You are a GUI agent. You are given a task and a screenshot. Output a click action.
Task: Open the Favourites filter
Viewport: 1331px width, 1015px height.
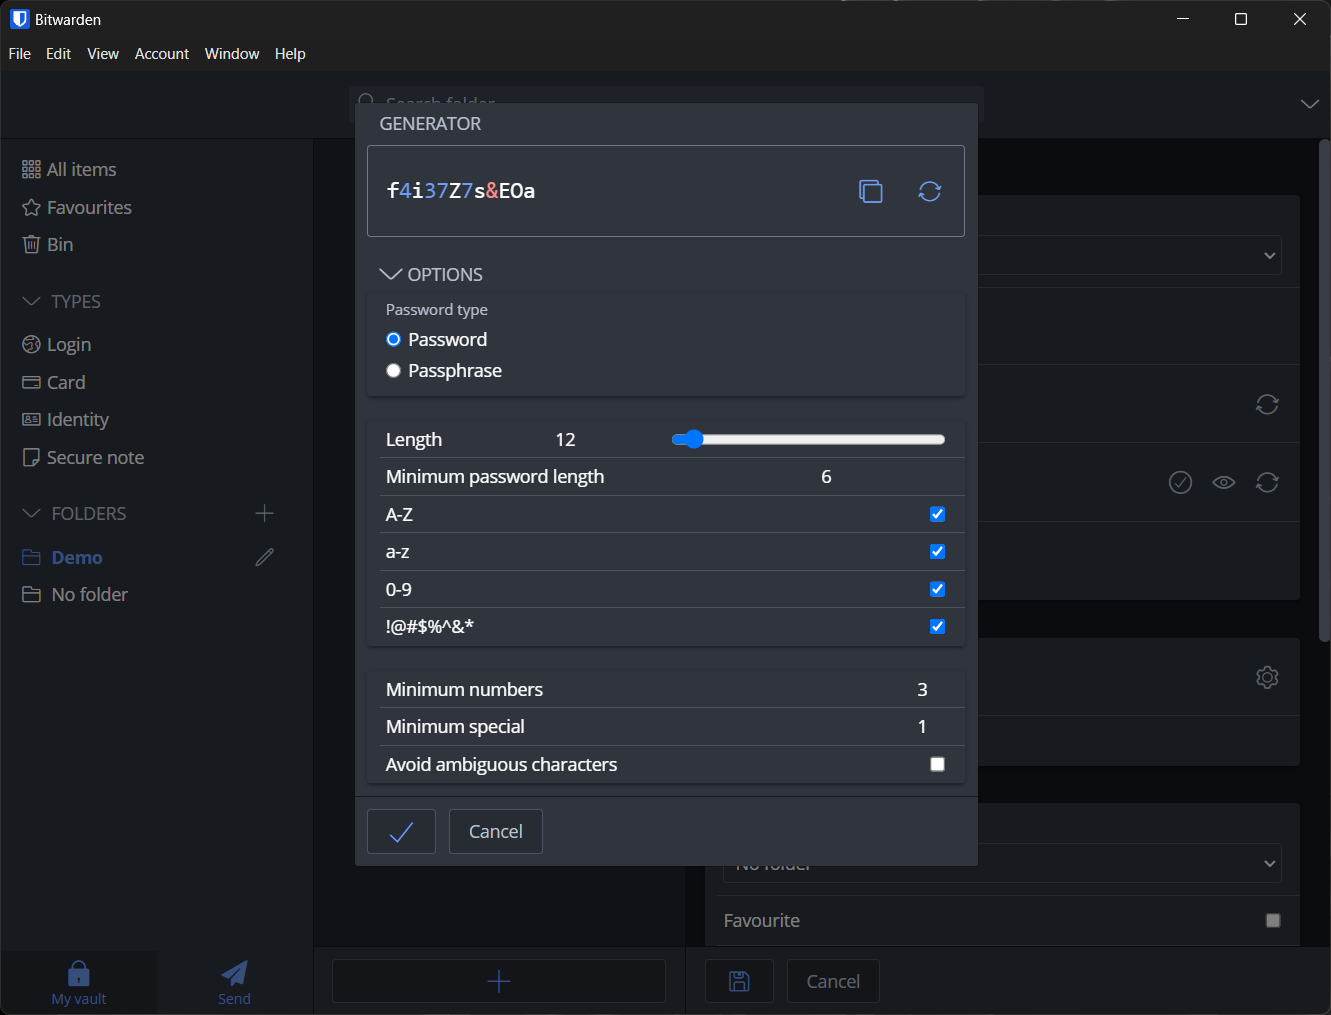77,207
